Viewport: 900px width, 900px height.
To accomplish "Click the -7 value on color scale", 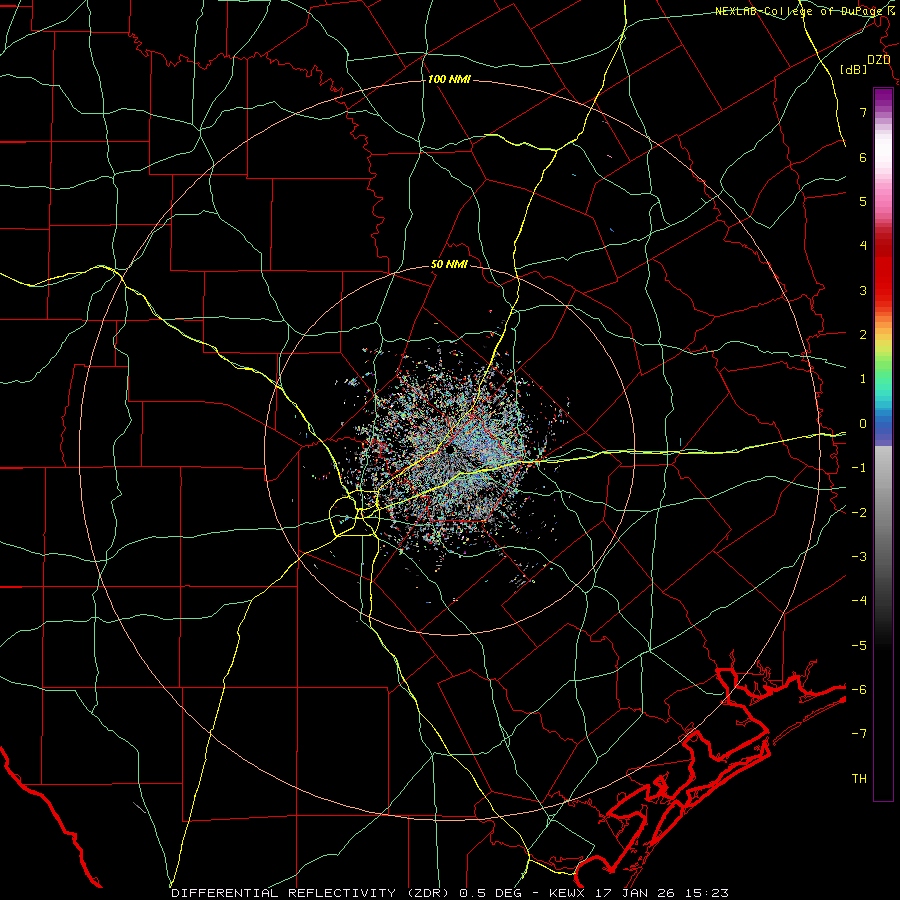I will pos(859,734).
